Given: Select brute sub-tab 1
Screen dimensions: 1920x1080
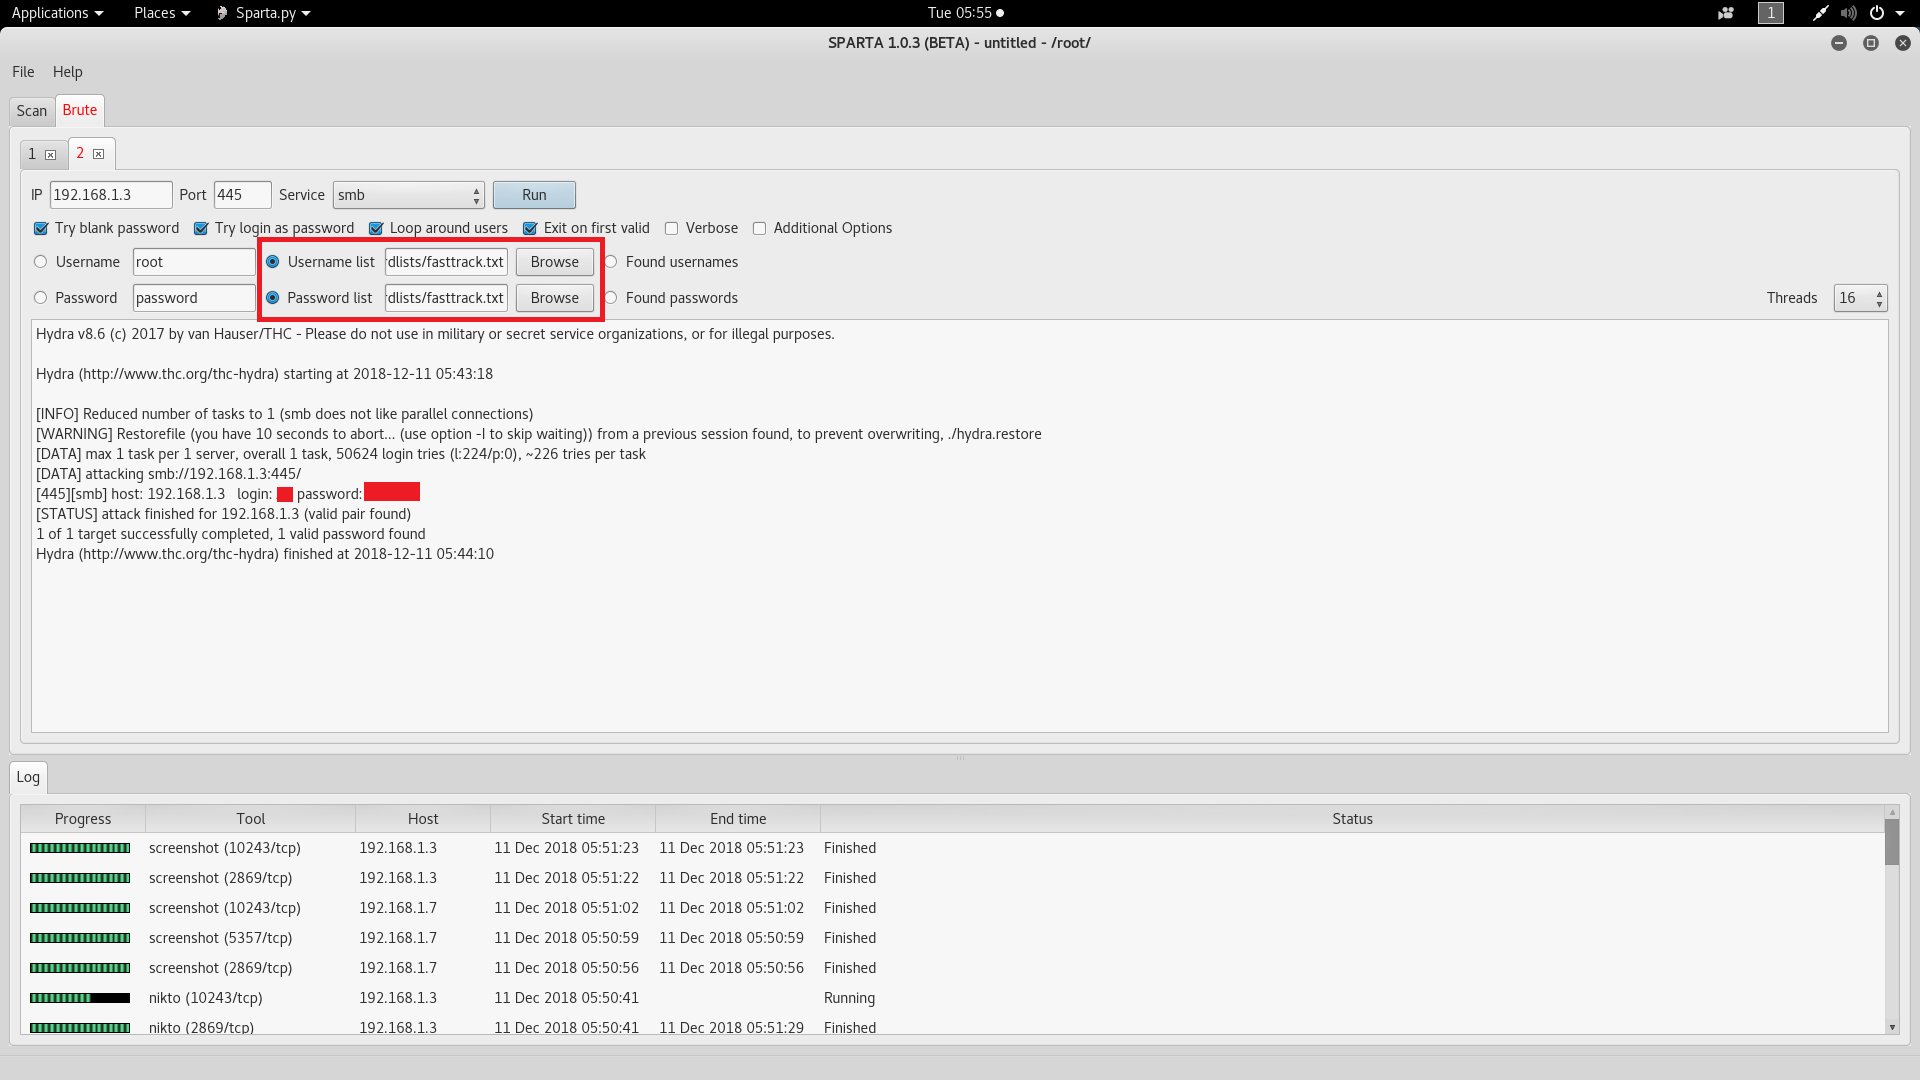Looking at the screenshot, I should click(42, 154).
